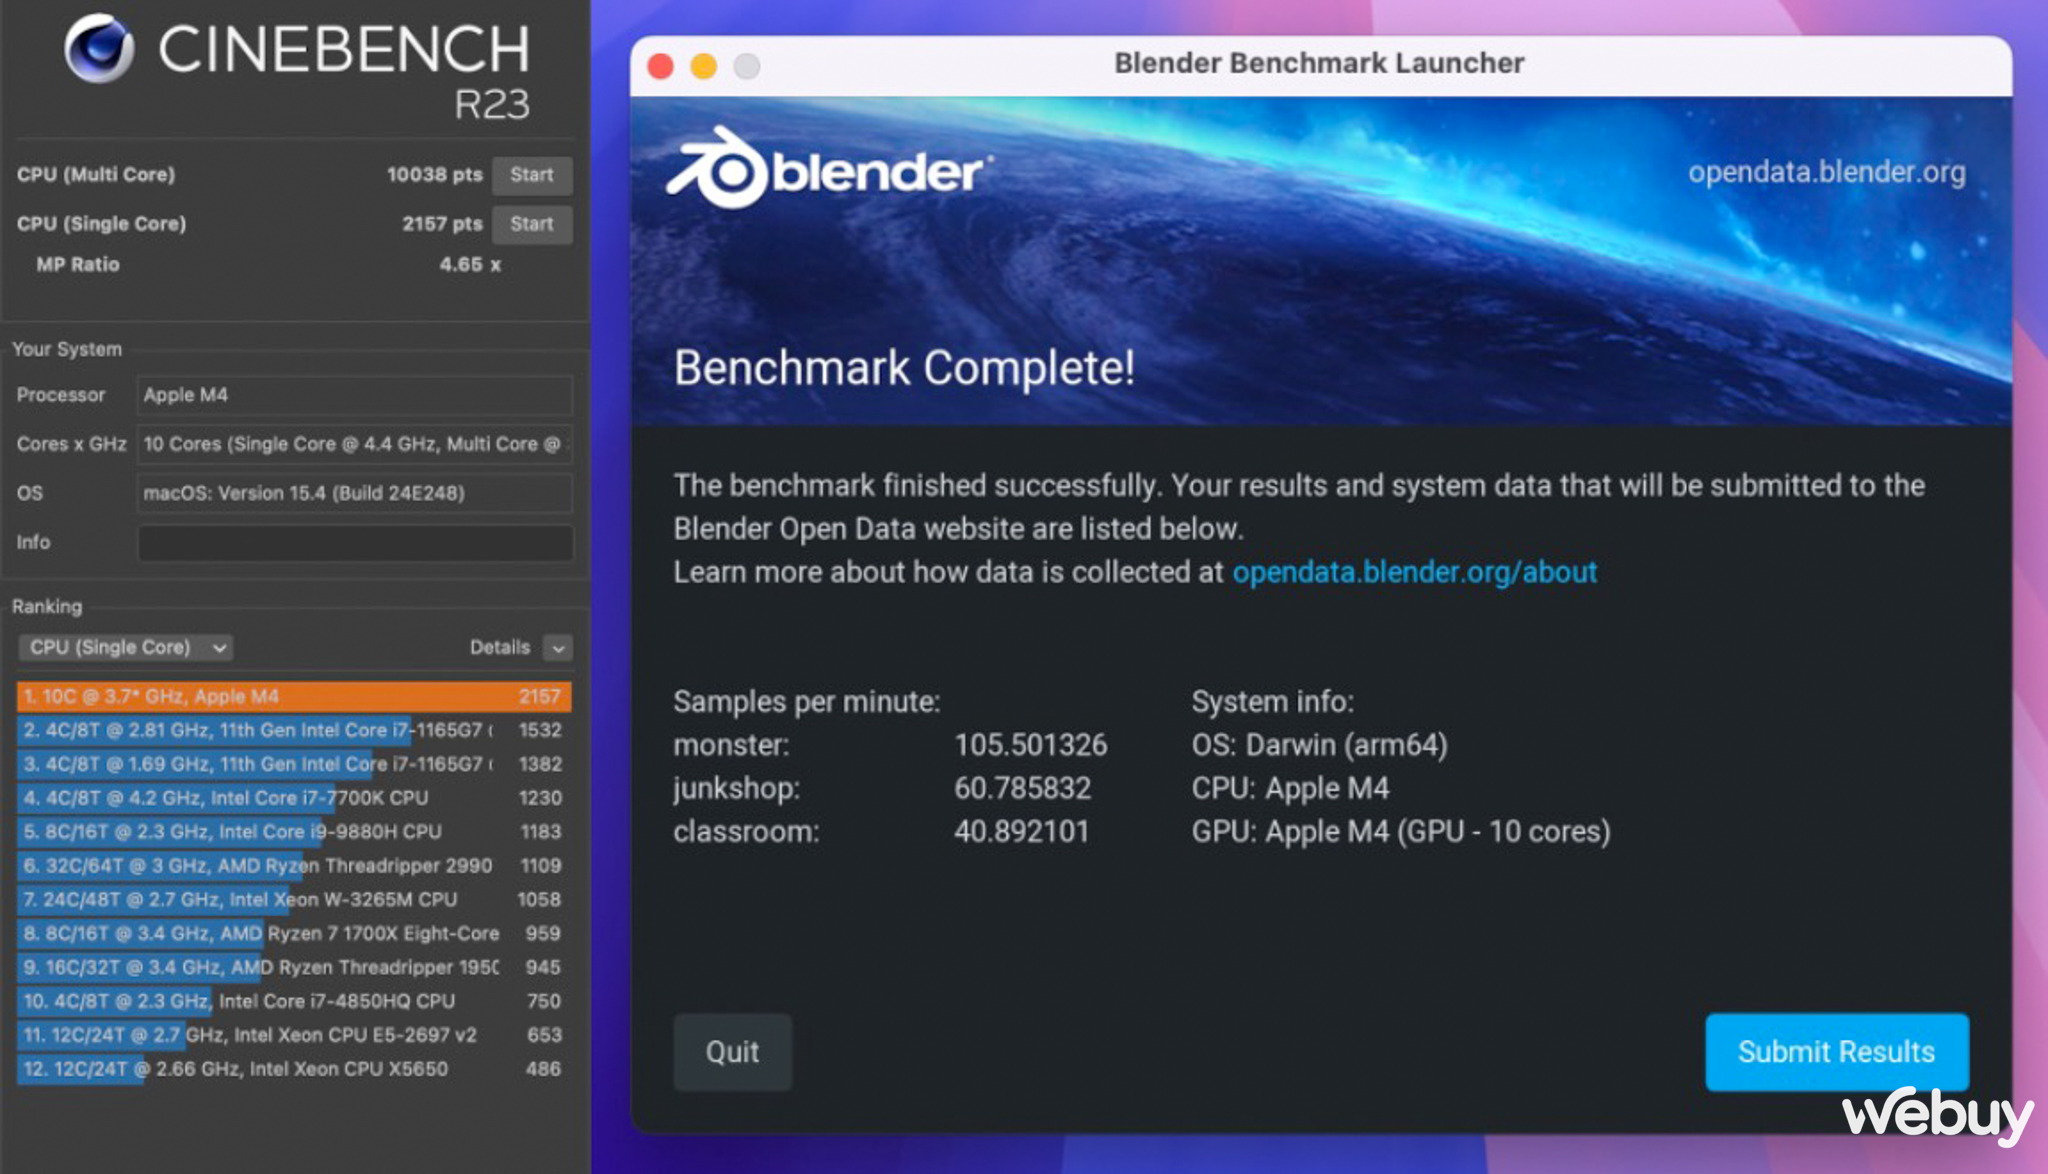This screenshot has width=2048, height=1174.
Task: Click the Blender logo in the launcher
Action: click(x=829, y=168)
